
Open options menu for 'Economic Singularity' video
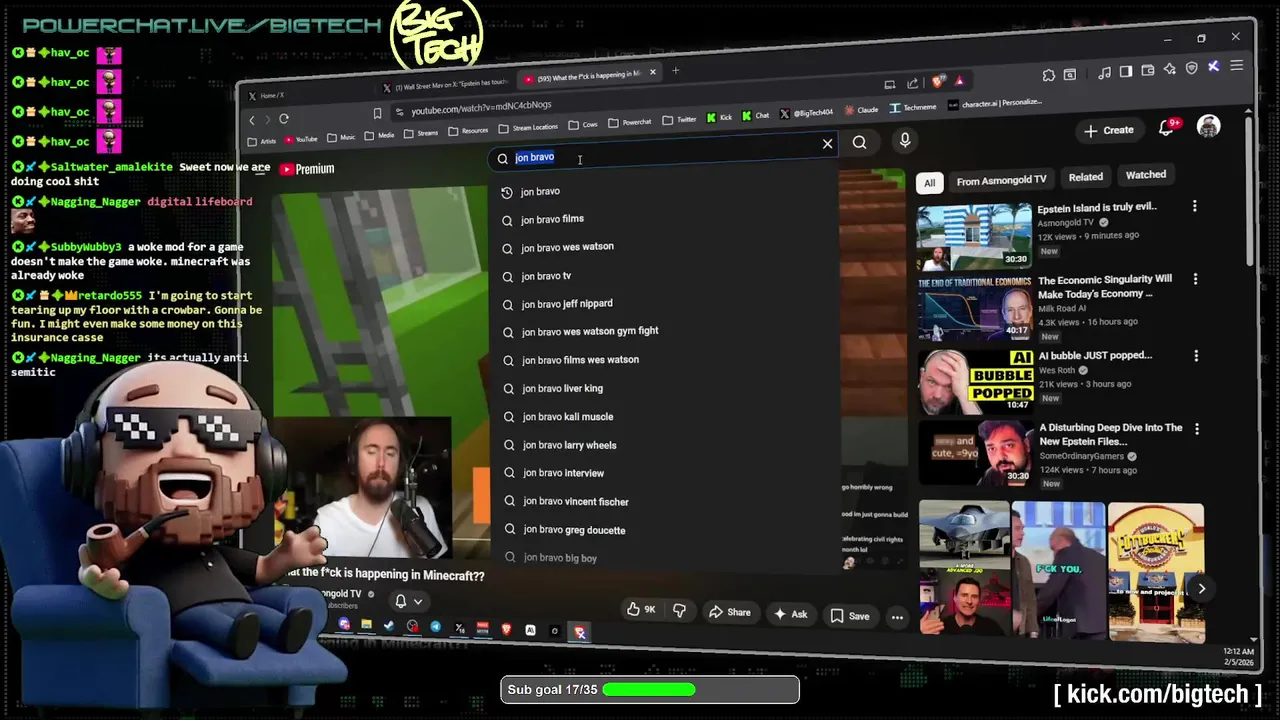point(1195,279)
